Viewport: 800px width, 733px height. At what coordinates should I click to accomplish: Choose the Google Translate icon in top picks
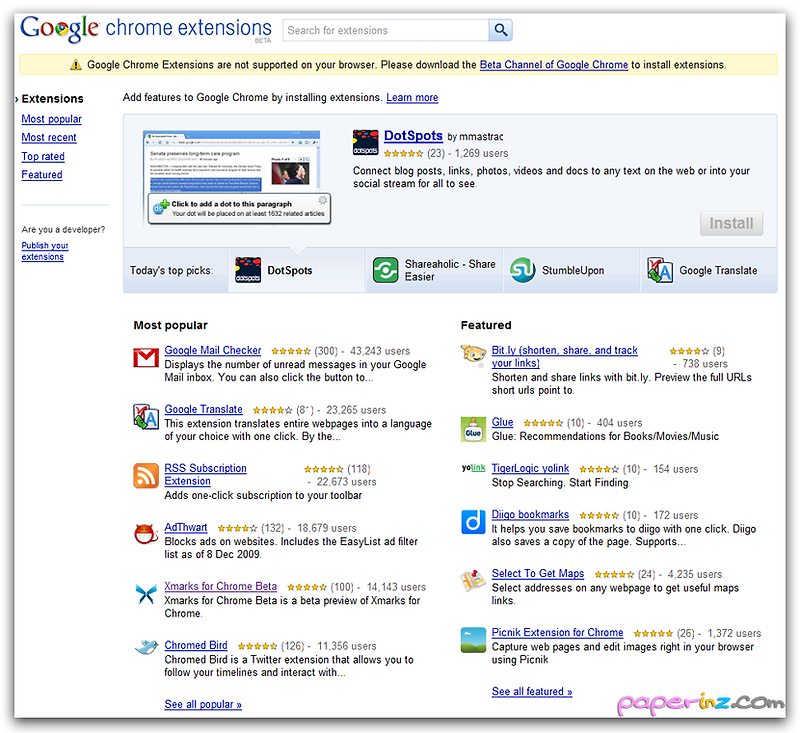tap(660, 270)
